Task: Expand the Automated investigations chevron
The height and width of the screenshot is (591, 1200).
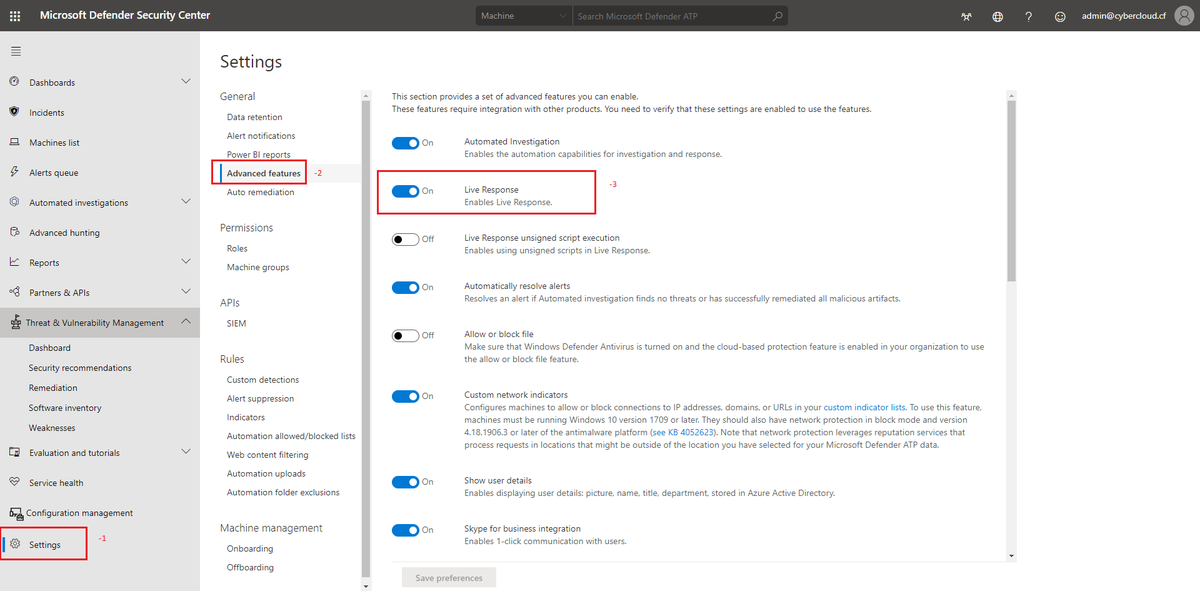Action: (x=185, y=201)
